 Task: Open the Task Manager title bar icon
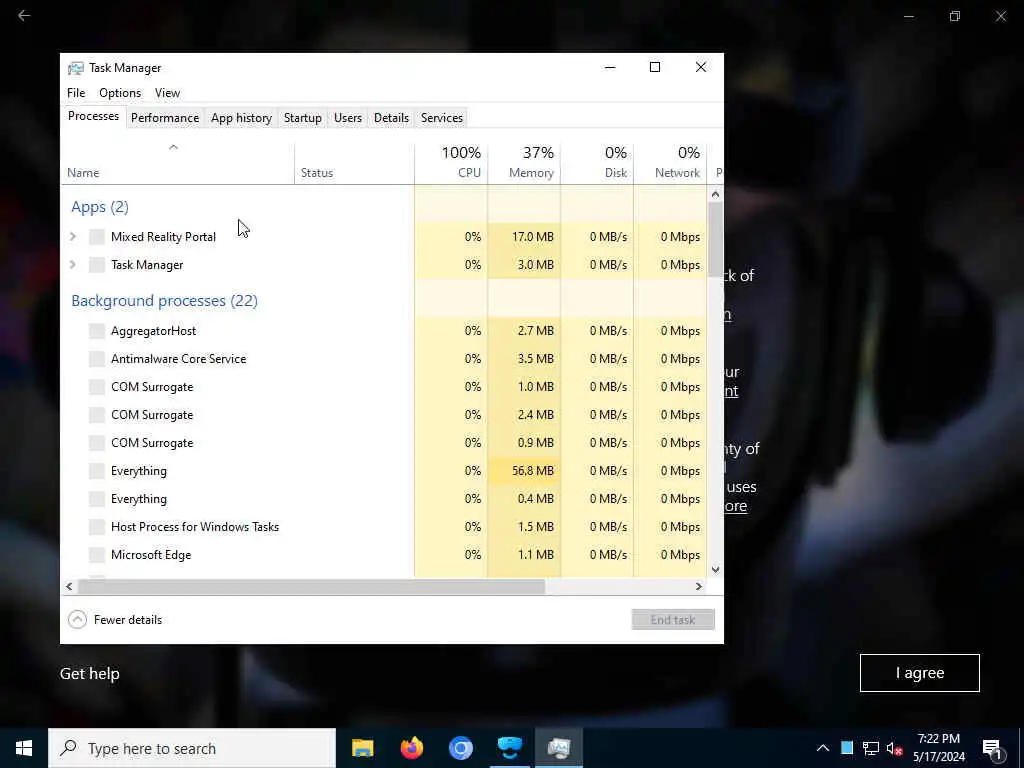pos(76,68)
